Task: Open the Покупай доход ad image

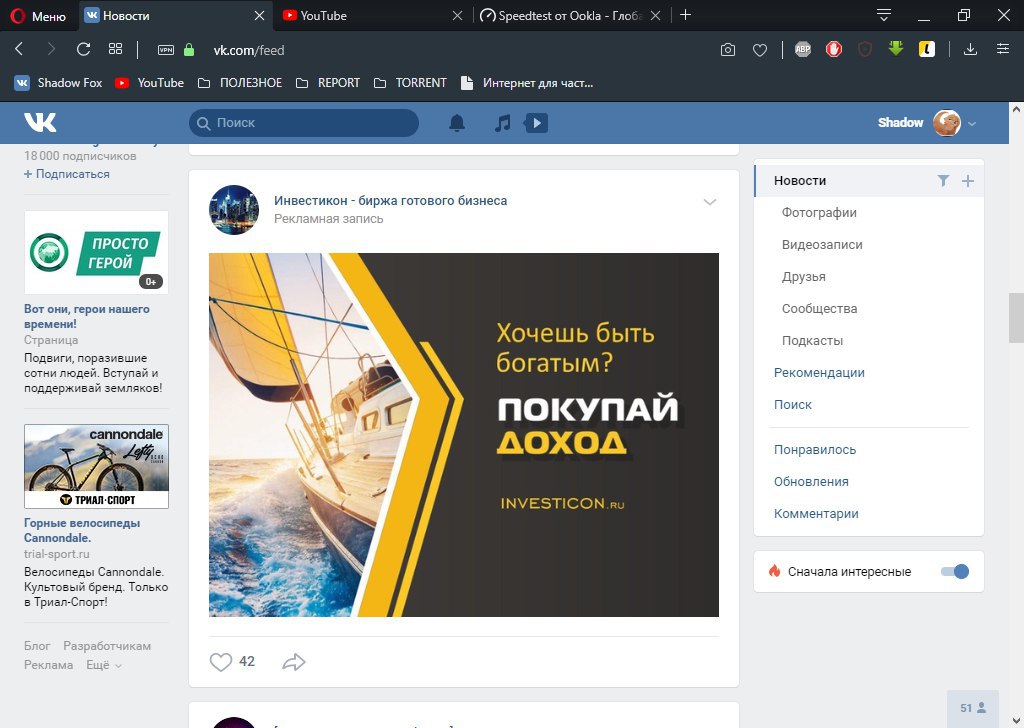Action: click(x=464, y=435)
